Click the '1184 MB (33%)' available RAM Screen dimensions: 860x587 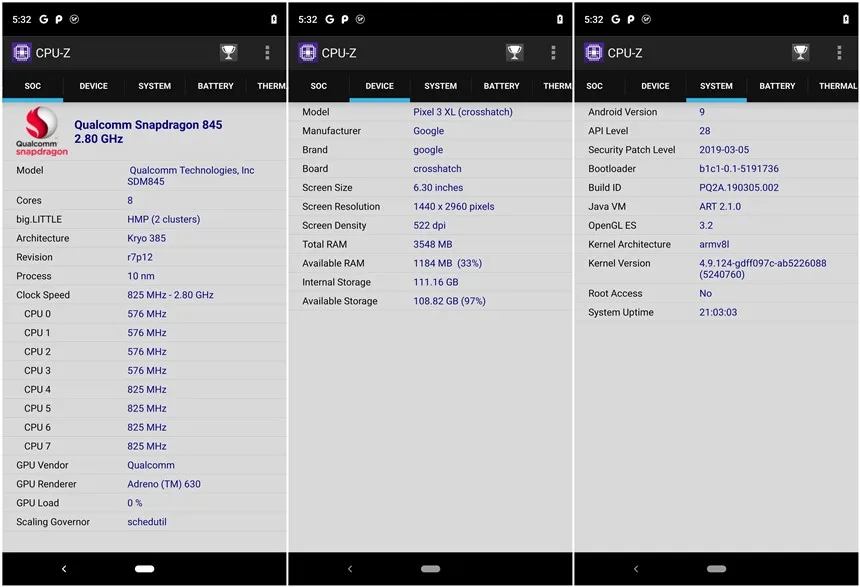coord(448,263)
